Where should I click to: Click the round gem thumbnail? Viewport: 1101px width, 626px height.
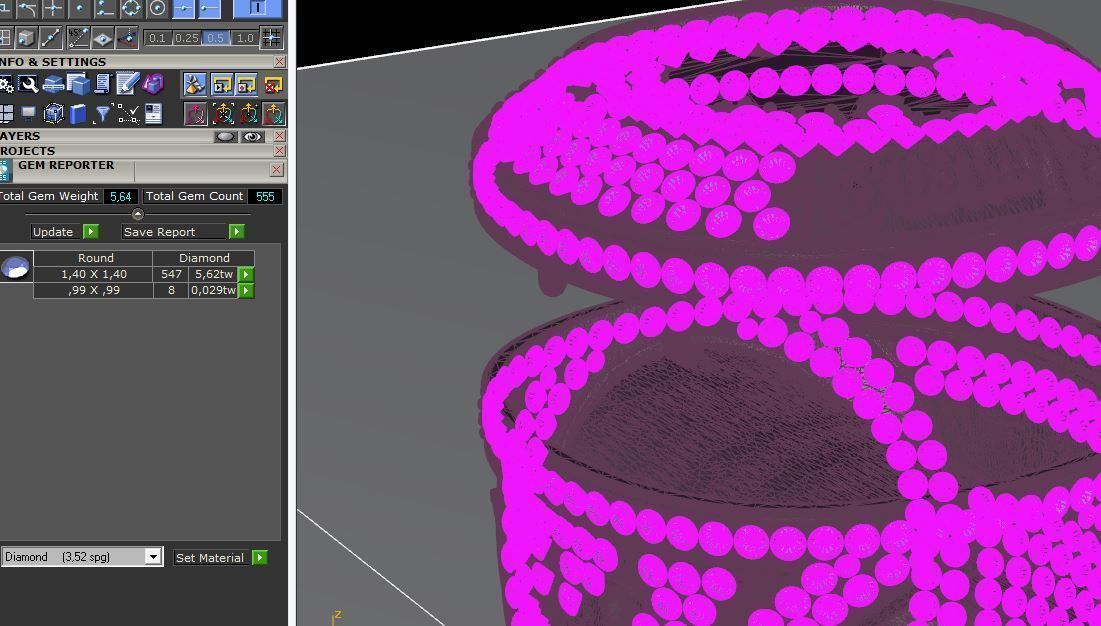tap(15, 267)
